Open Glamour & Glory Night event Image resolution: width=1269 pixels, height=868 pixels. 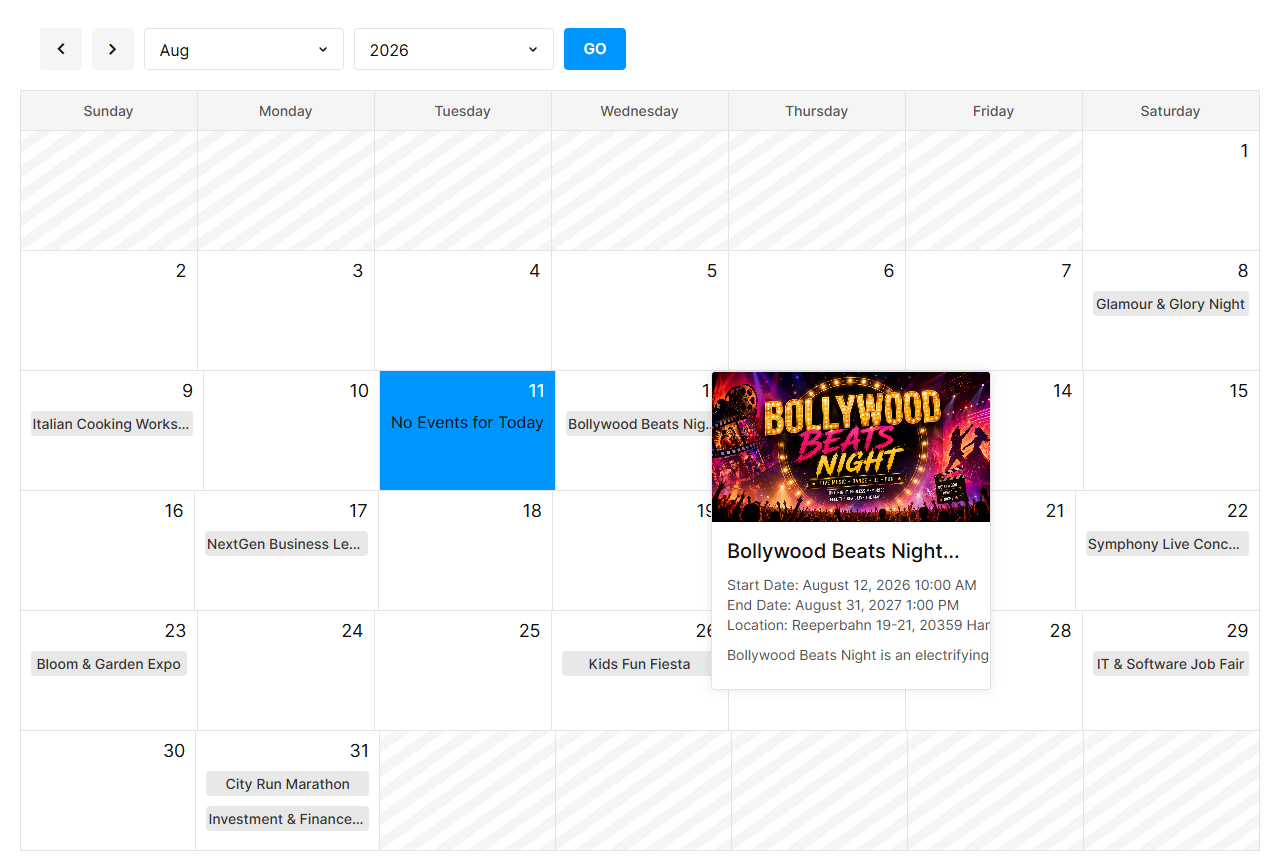tap(1171, 304)
